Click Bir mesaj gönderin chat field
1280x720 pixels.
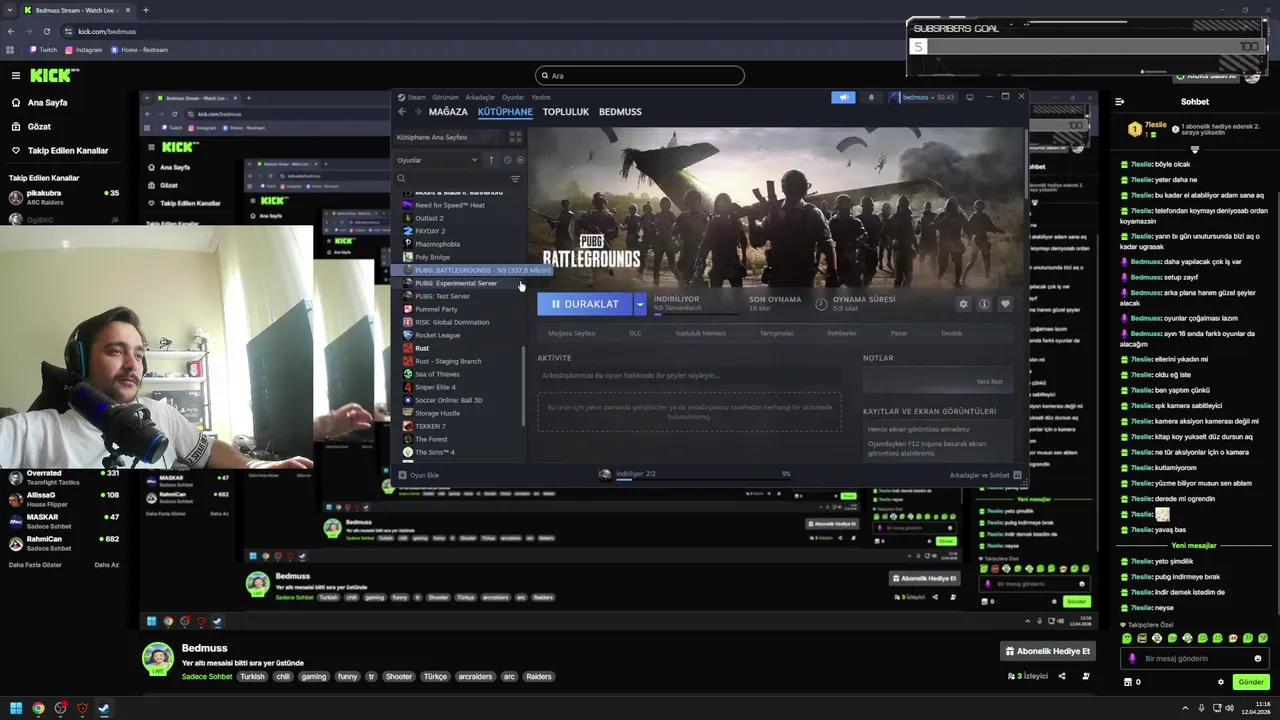coord(1194,658)
